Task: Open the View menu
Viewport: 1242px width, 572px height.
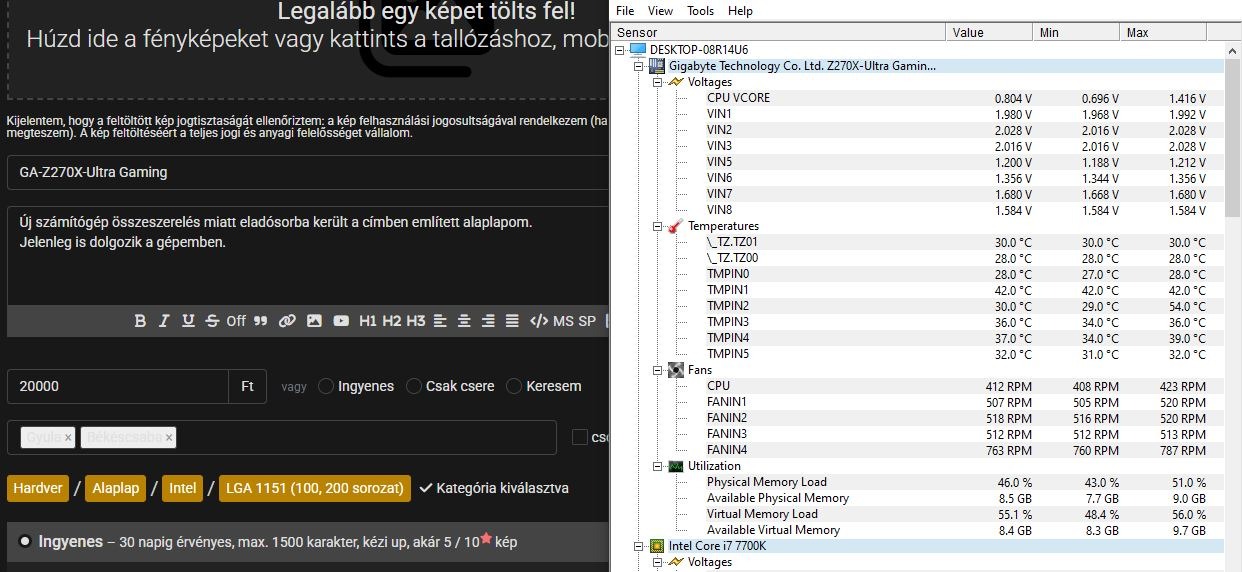Action: click(660, 11)
